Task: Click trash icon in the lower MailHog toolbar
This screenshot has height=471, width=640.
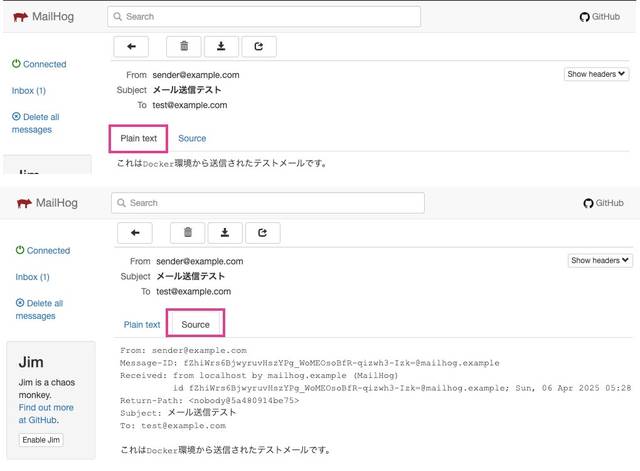Action: pyautogui.click(x=188, y=233)
